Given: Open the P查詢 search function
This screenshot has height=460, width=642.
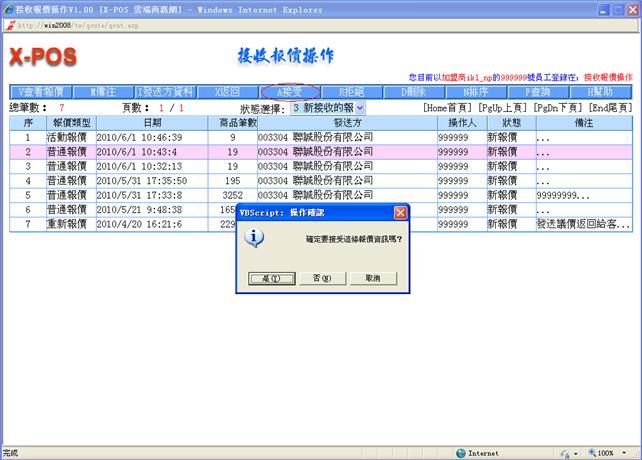Looking at the screenshot, I should click(x=539, y=92).
